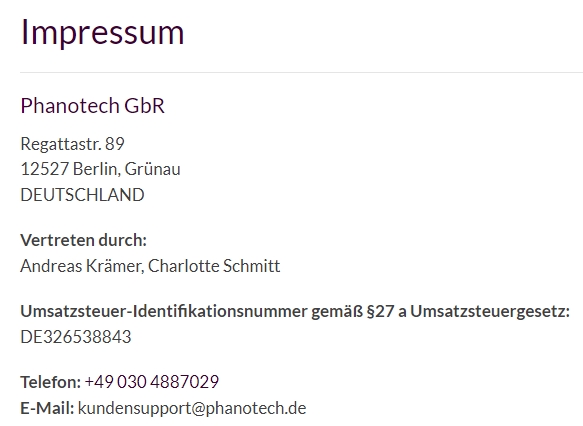Select the Phanotech GbR company heading

[92, 106]
